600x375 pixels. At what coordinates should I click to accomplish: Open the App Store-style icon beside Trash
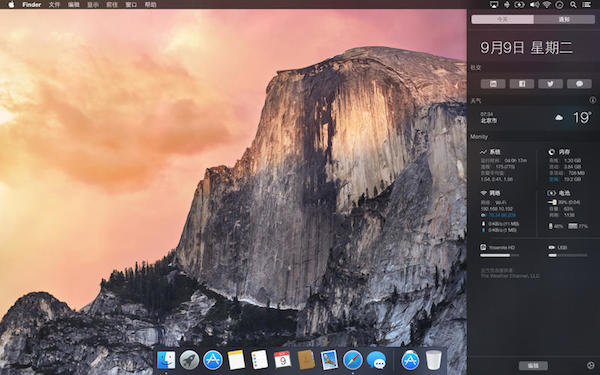click(x=410, y=360)
